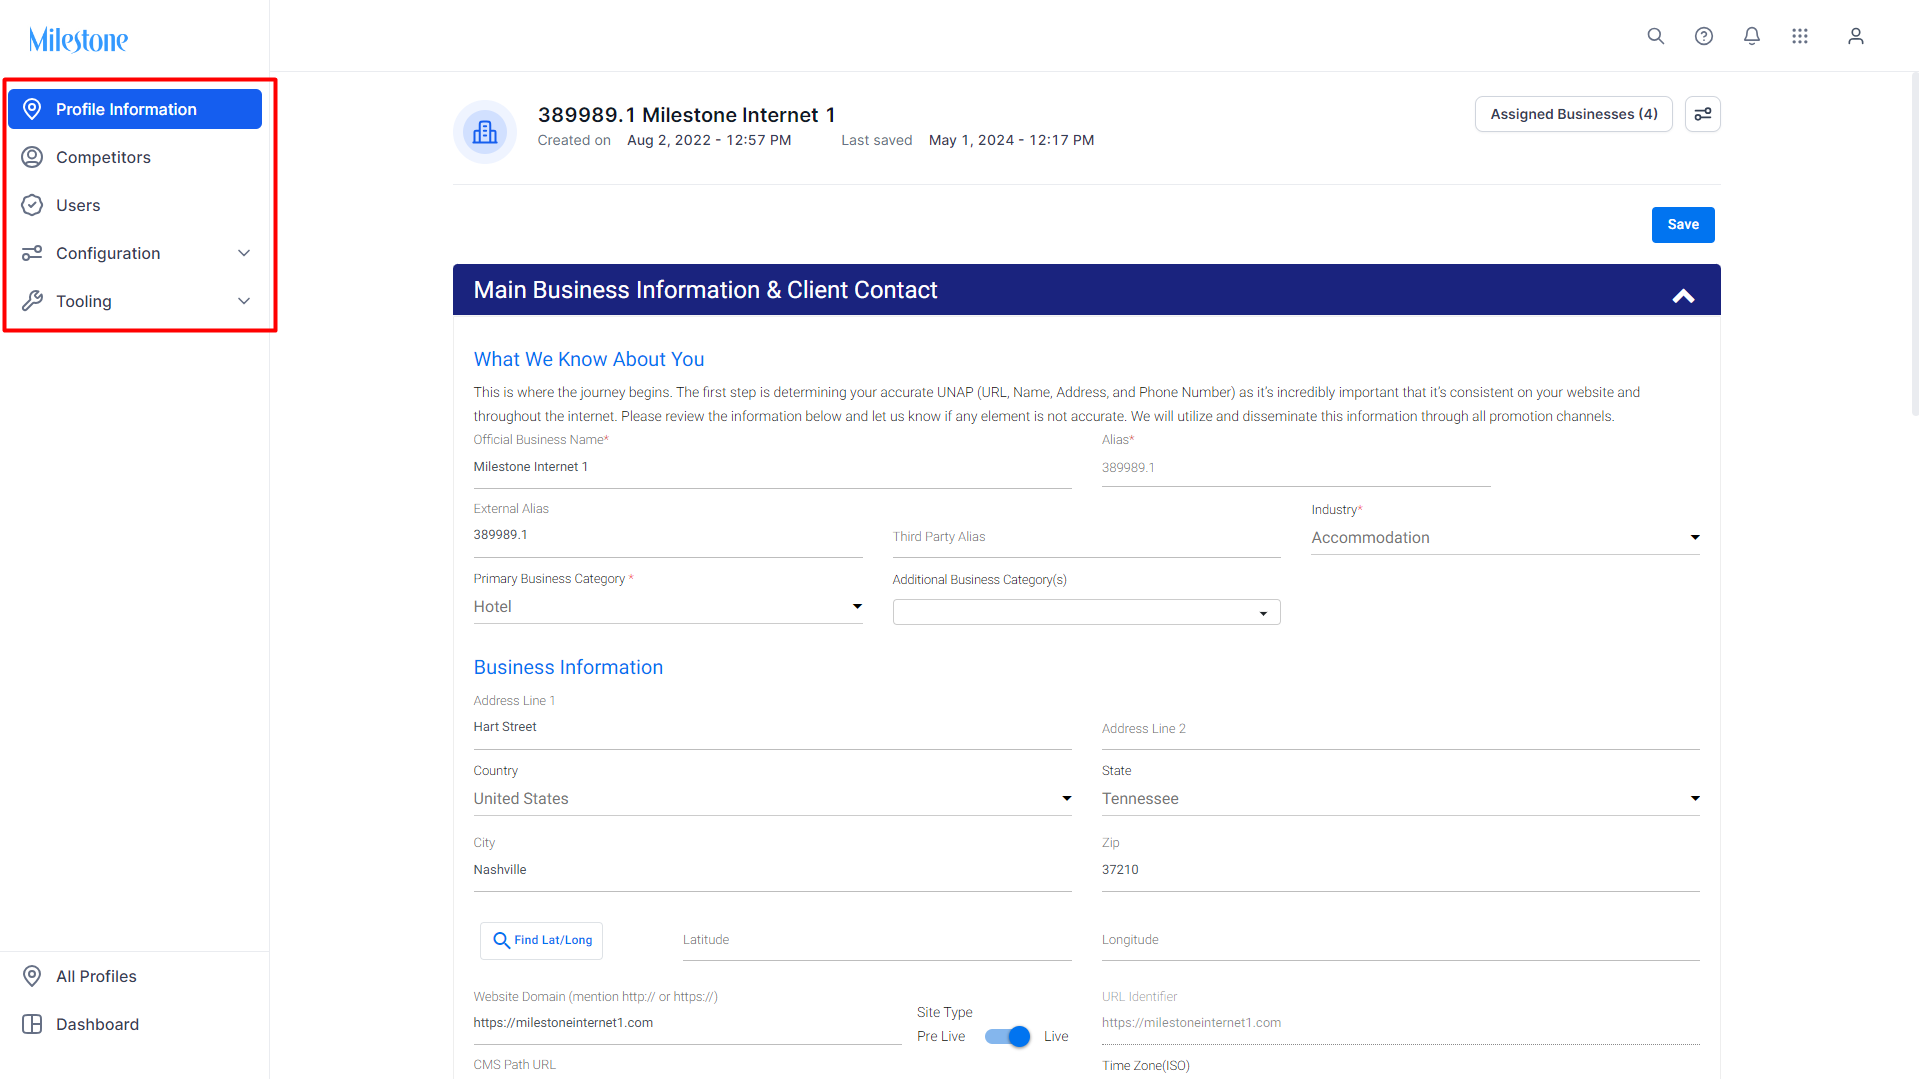Toggle the Pre Live / Live site type switch

tap(1008, 1036)
